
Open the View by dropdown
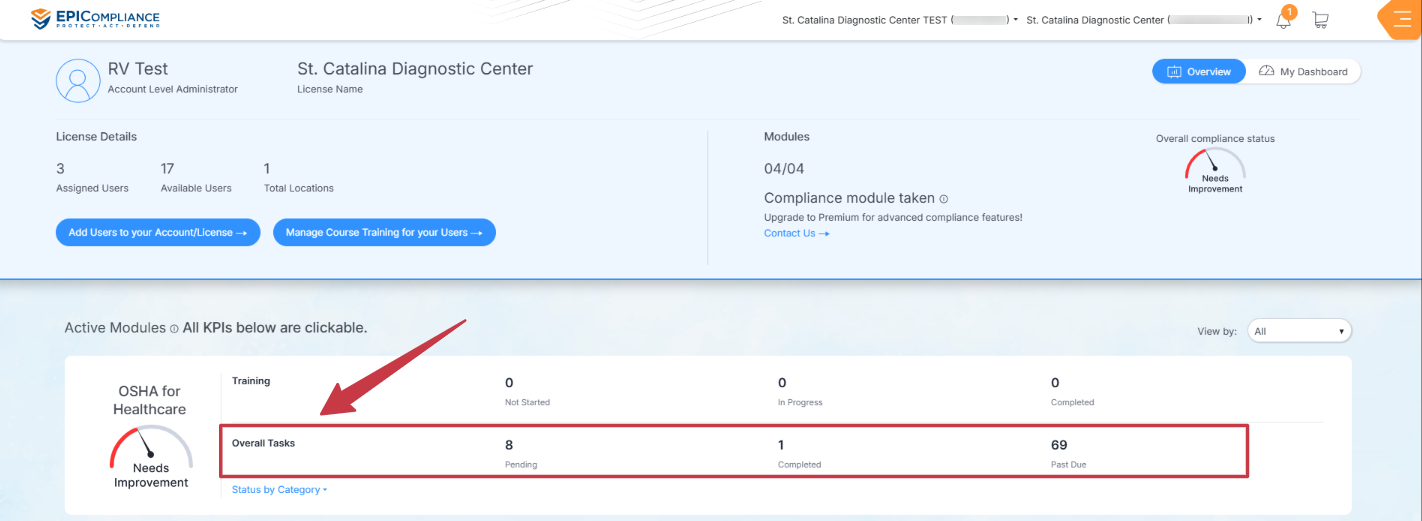tap(1299, 331)
